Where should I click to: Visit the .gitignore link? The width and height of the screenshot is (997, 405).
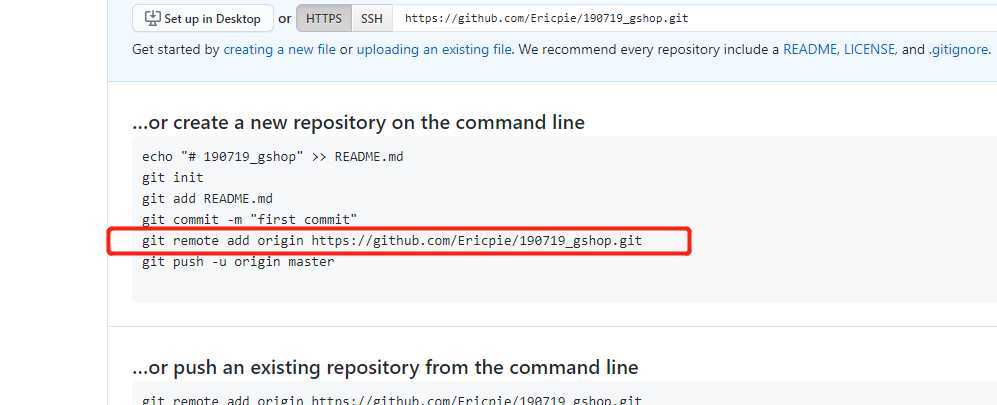(x=958, y=50)
